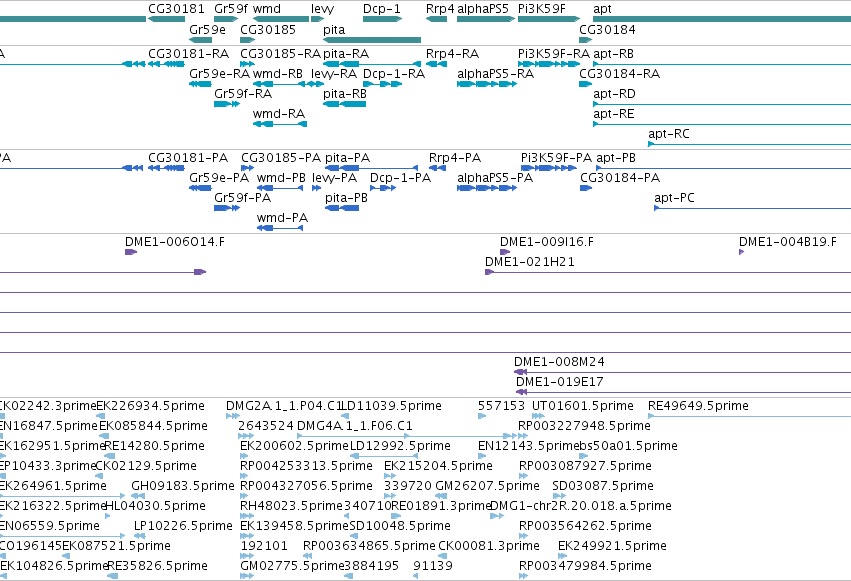Viewport: 851px width, 581px height.
Task: Select the LP10226.5prime EST
Action: (137, 536)
